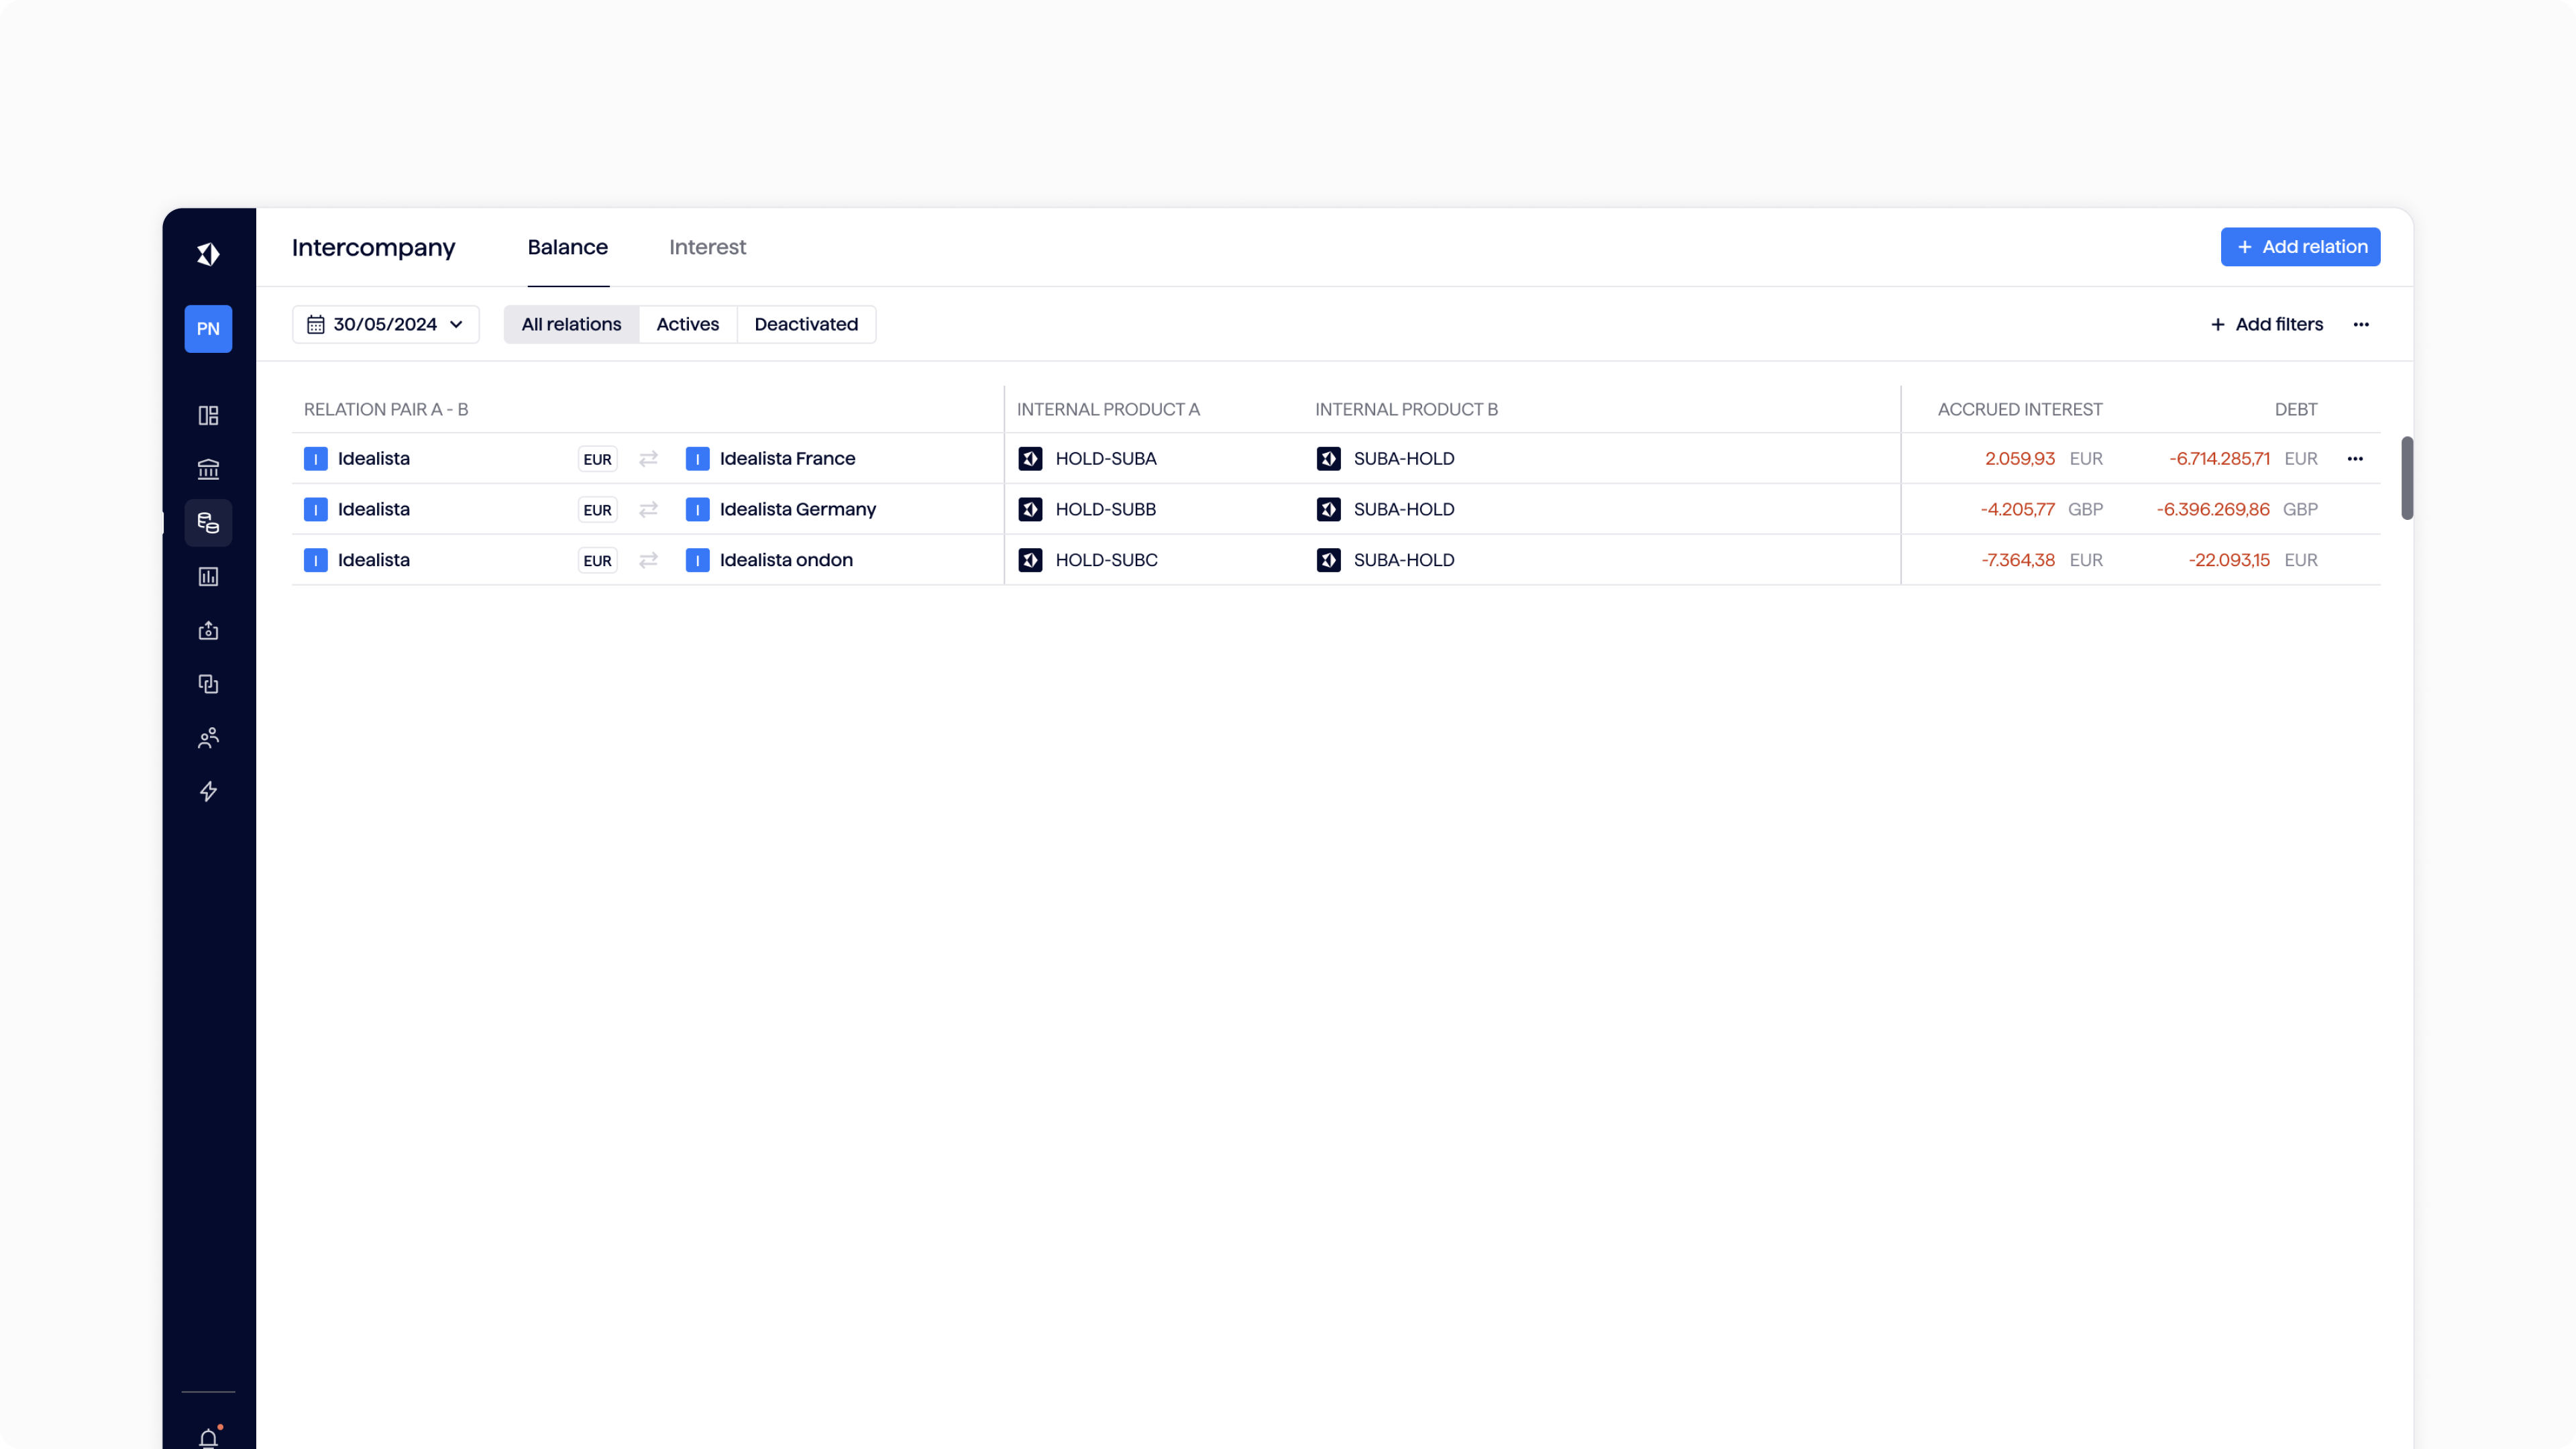Open row options for Idealista France relation
The width and height of the screenshot is (2576, 1449).
[2355, 459]
